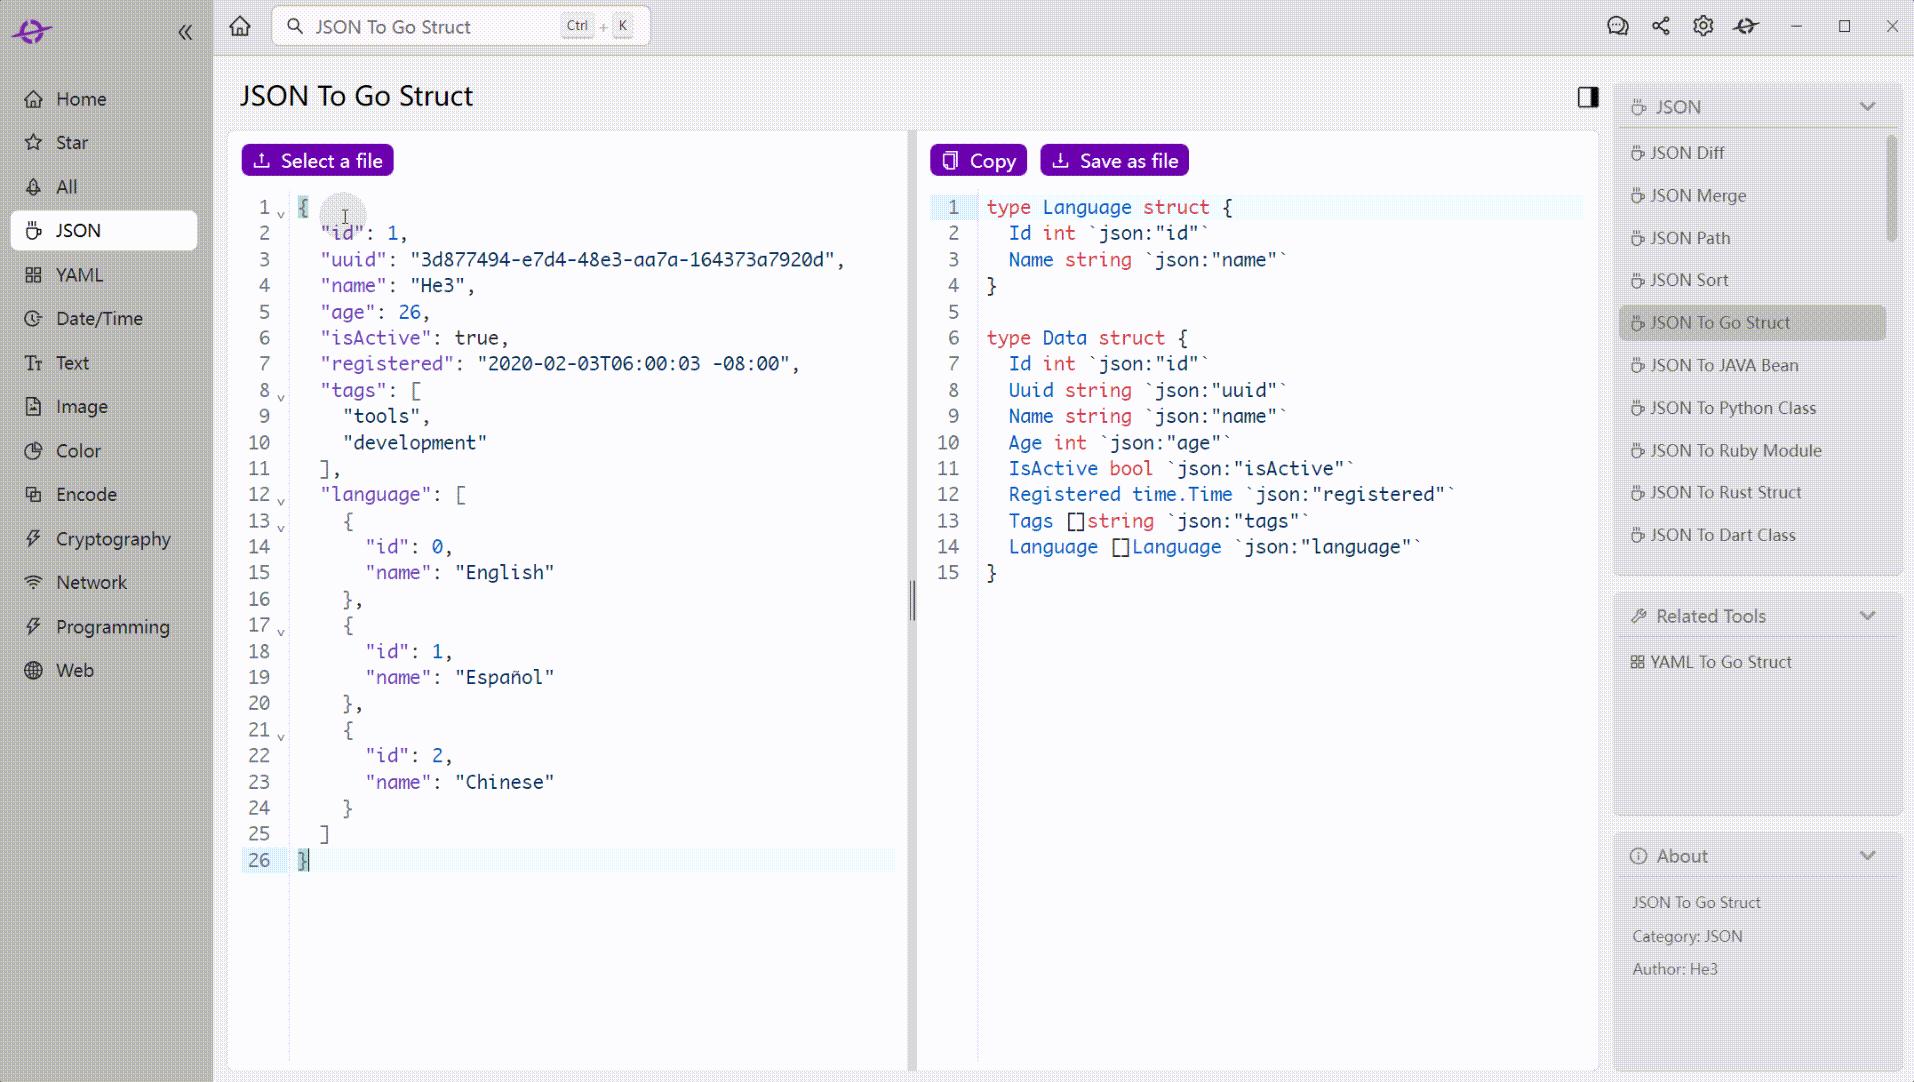
Task: Click the Save as file button
Action: click(x=1114, y=160)
